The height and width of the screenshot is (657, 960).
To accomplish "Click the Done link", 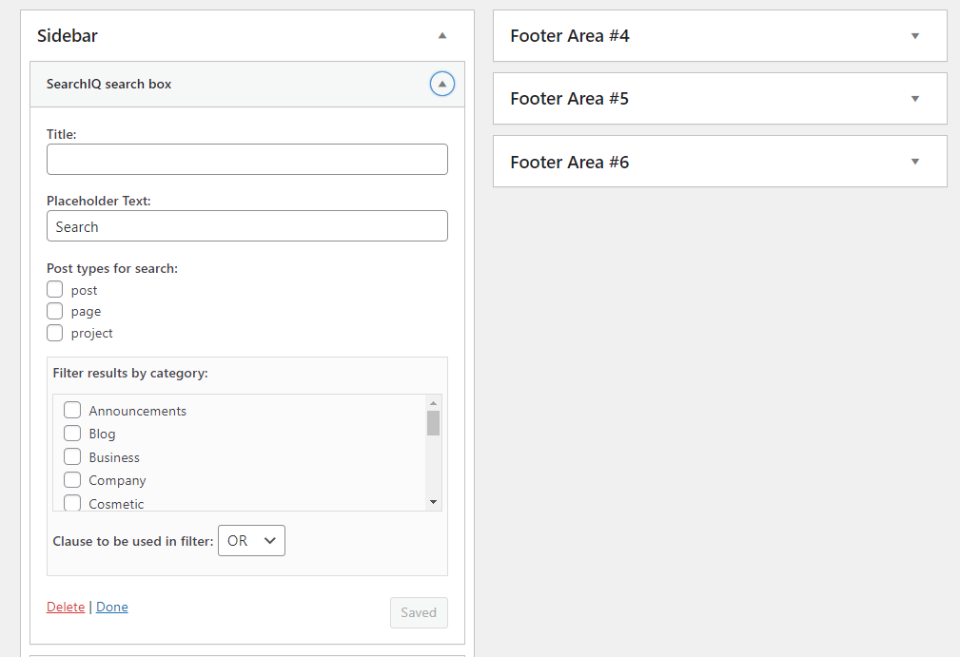I will [x=112, y=607].
